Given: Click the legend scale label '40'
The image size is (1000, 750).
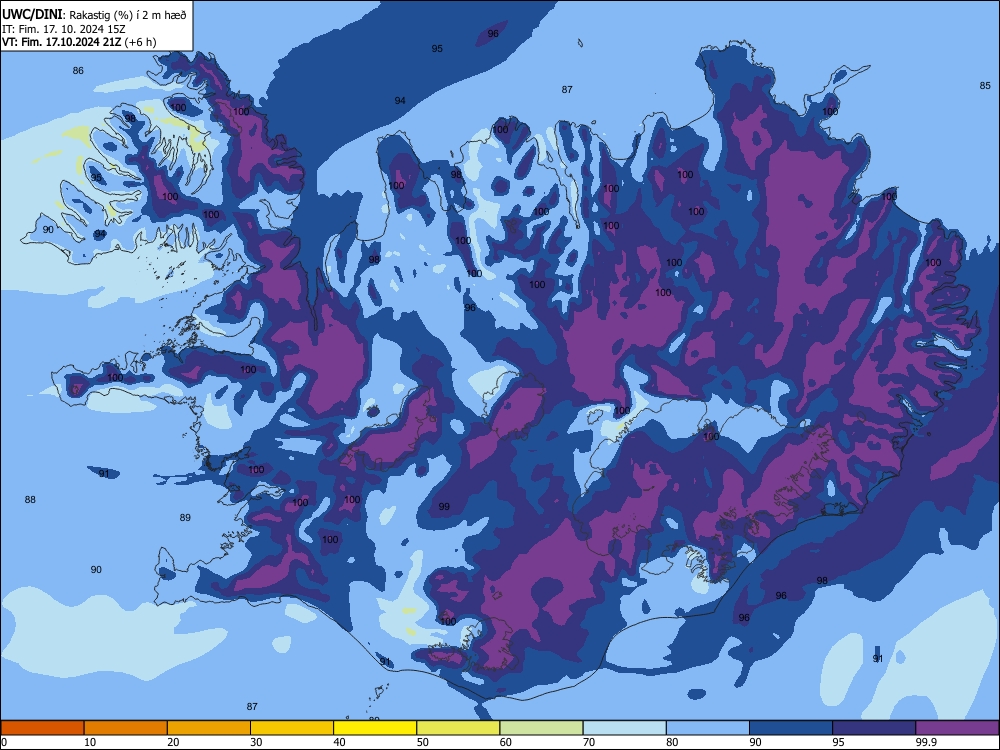Looking at the screenshot, I should tap(339, 742).
